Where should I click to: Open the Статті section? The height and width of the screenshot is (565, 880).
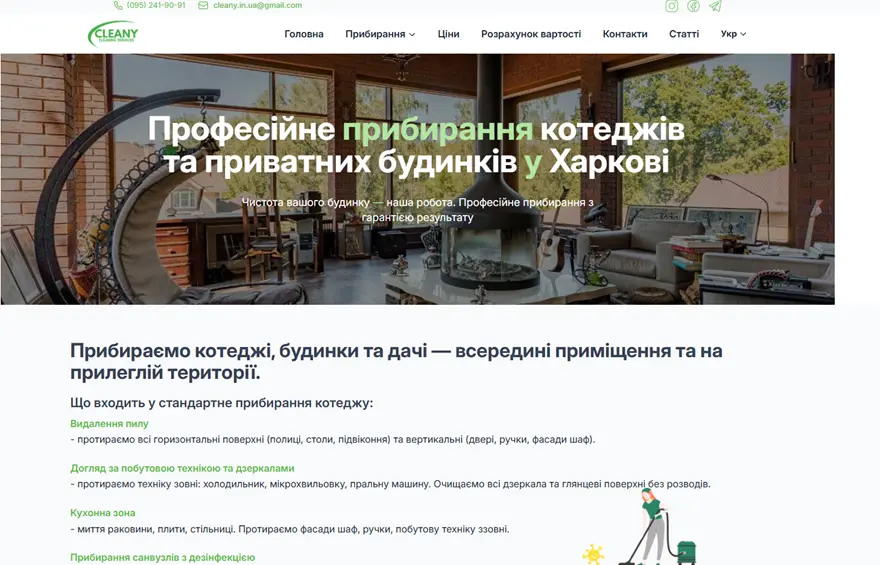point(684,34)
